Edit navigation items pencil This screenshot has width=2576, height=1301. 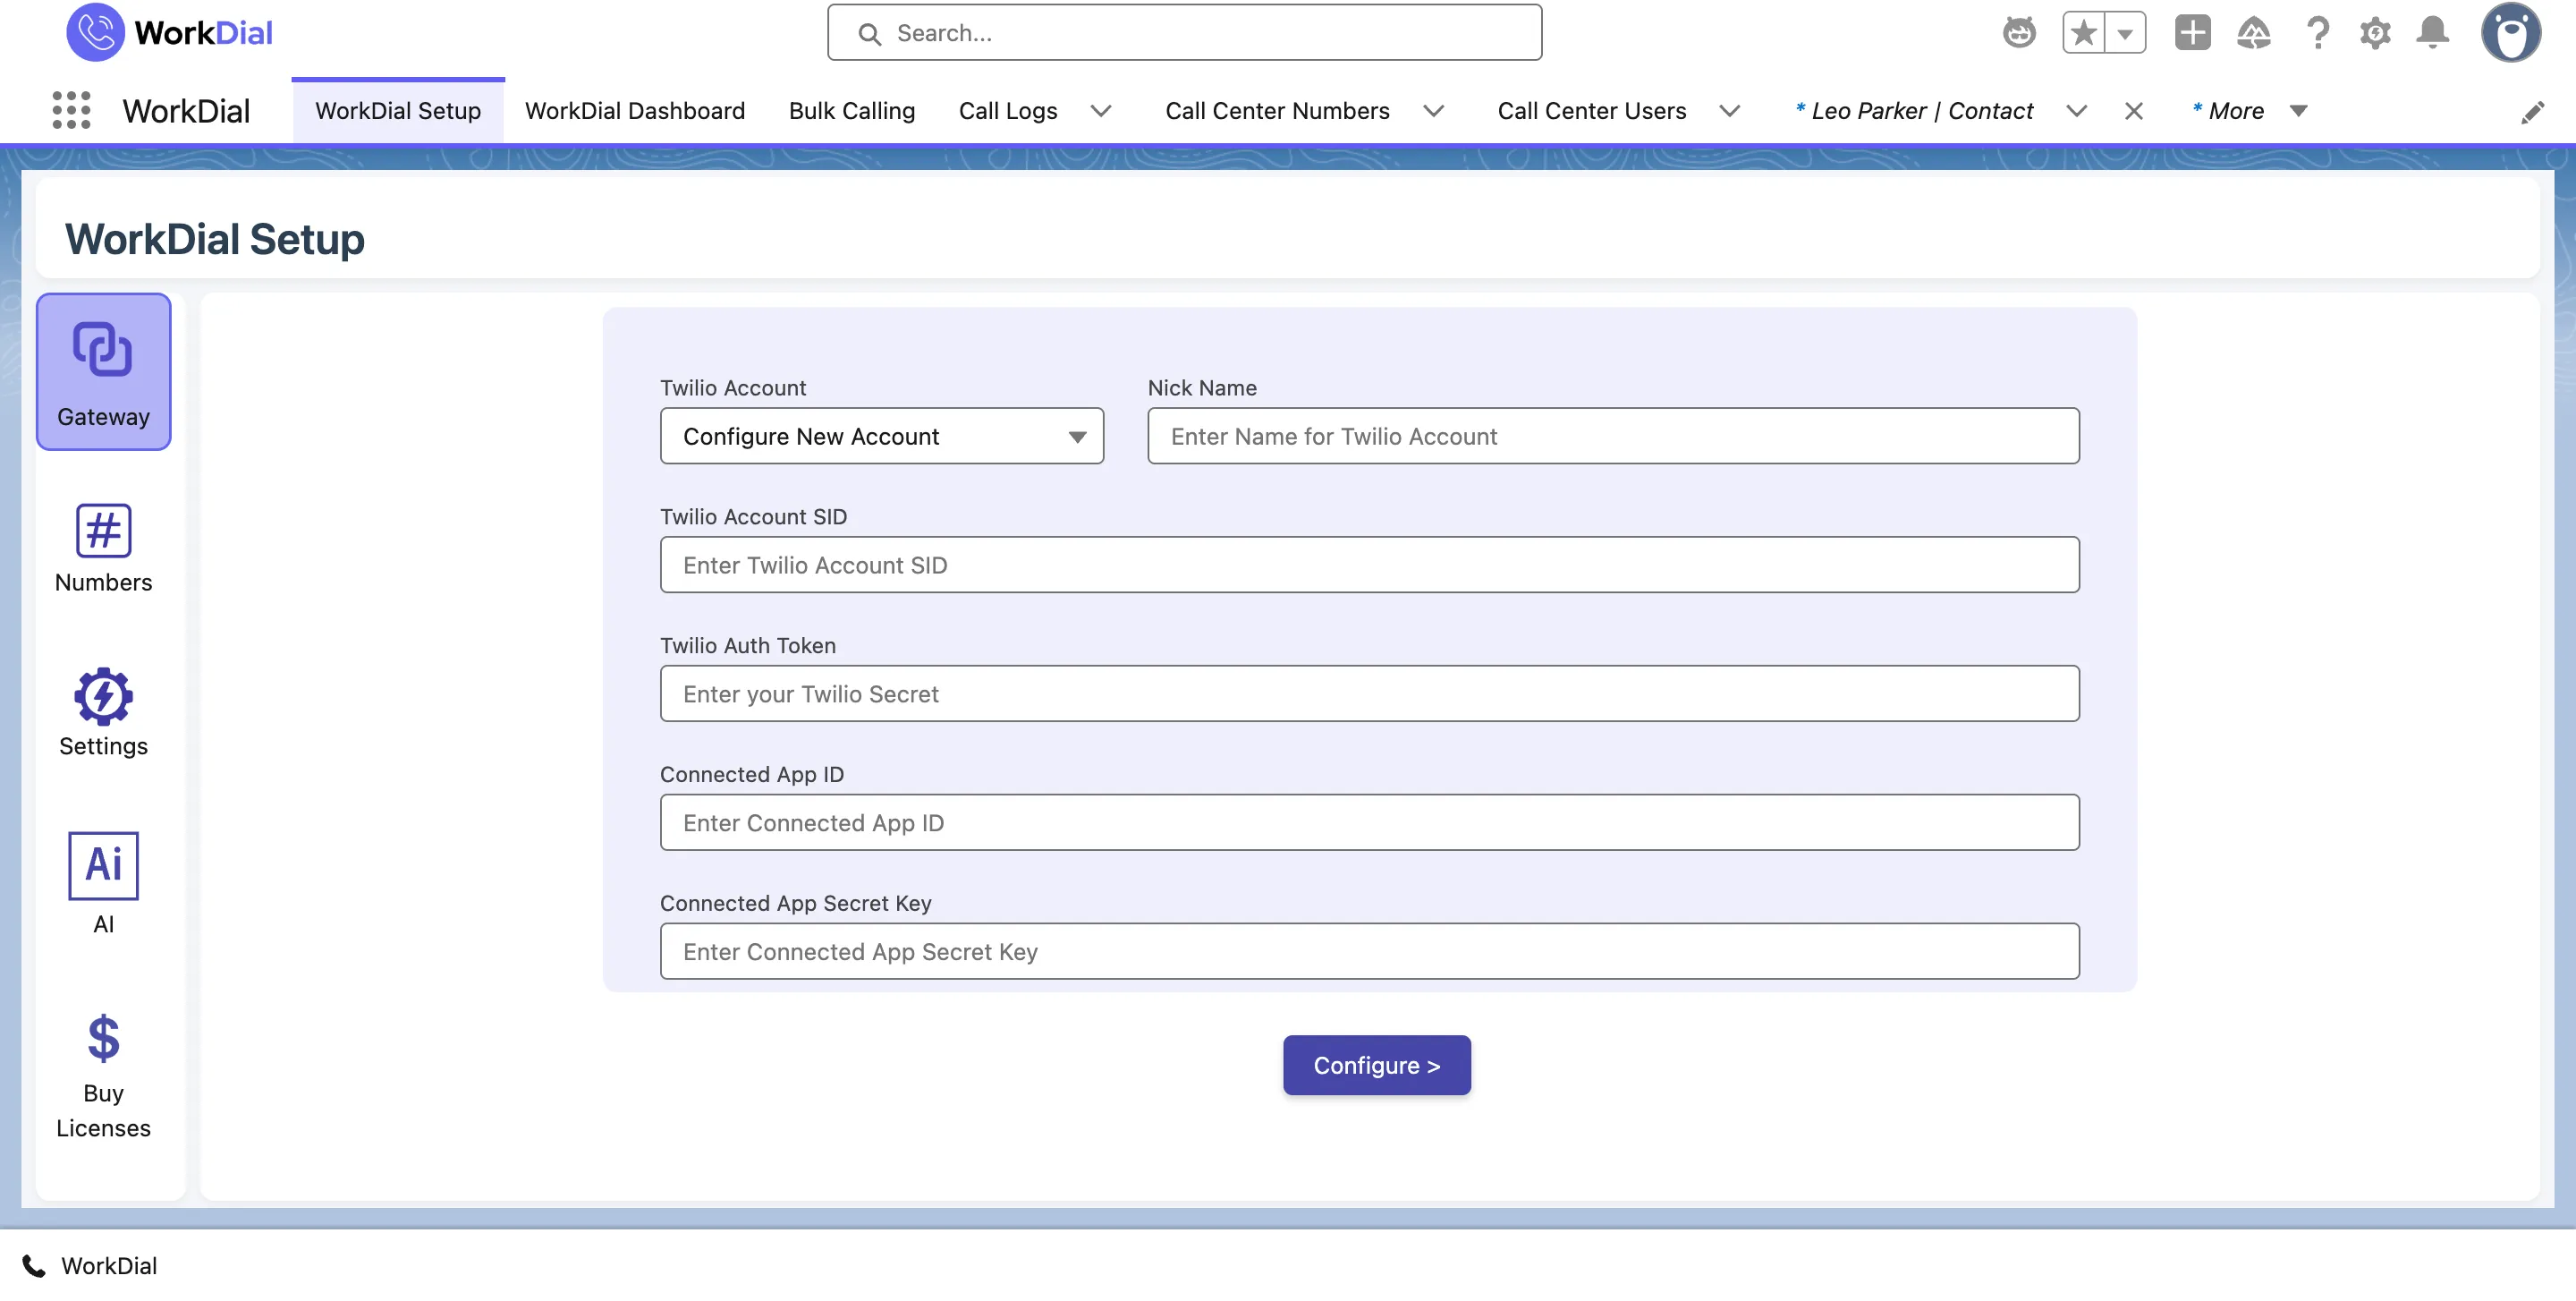click(2532, 112)
